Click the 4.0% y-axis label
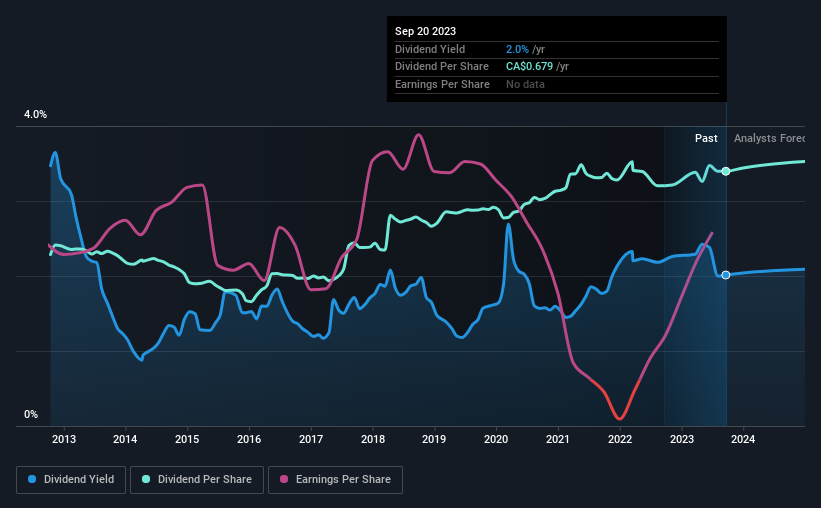Viewport: 821px width, 508px height. pos(35,114)
